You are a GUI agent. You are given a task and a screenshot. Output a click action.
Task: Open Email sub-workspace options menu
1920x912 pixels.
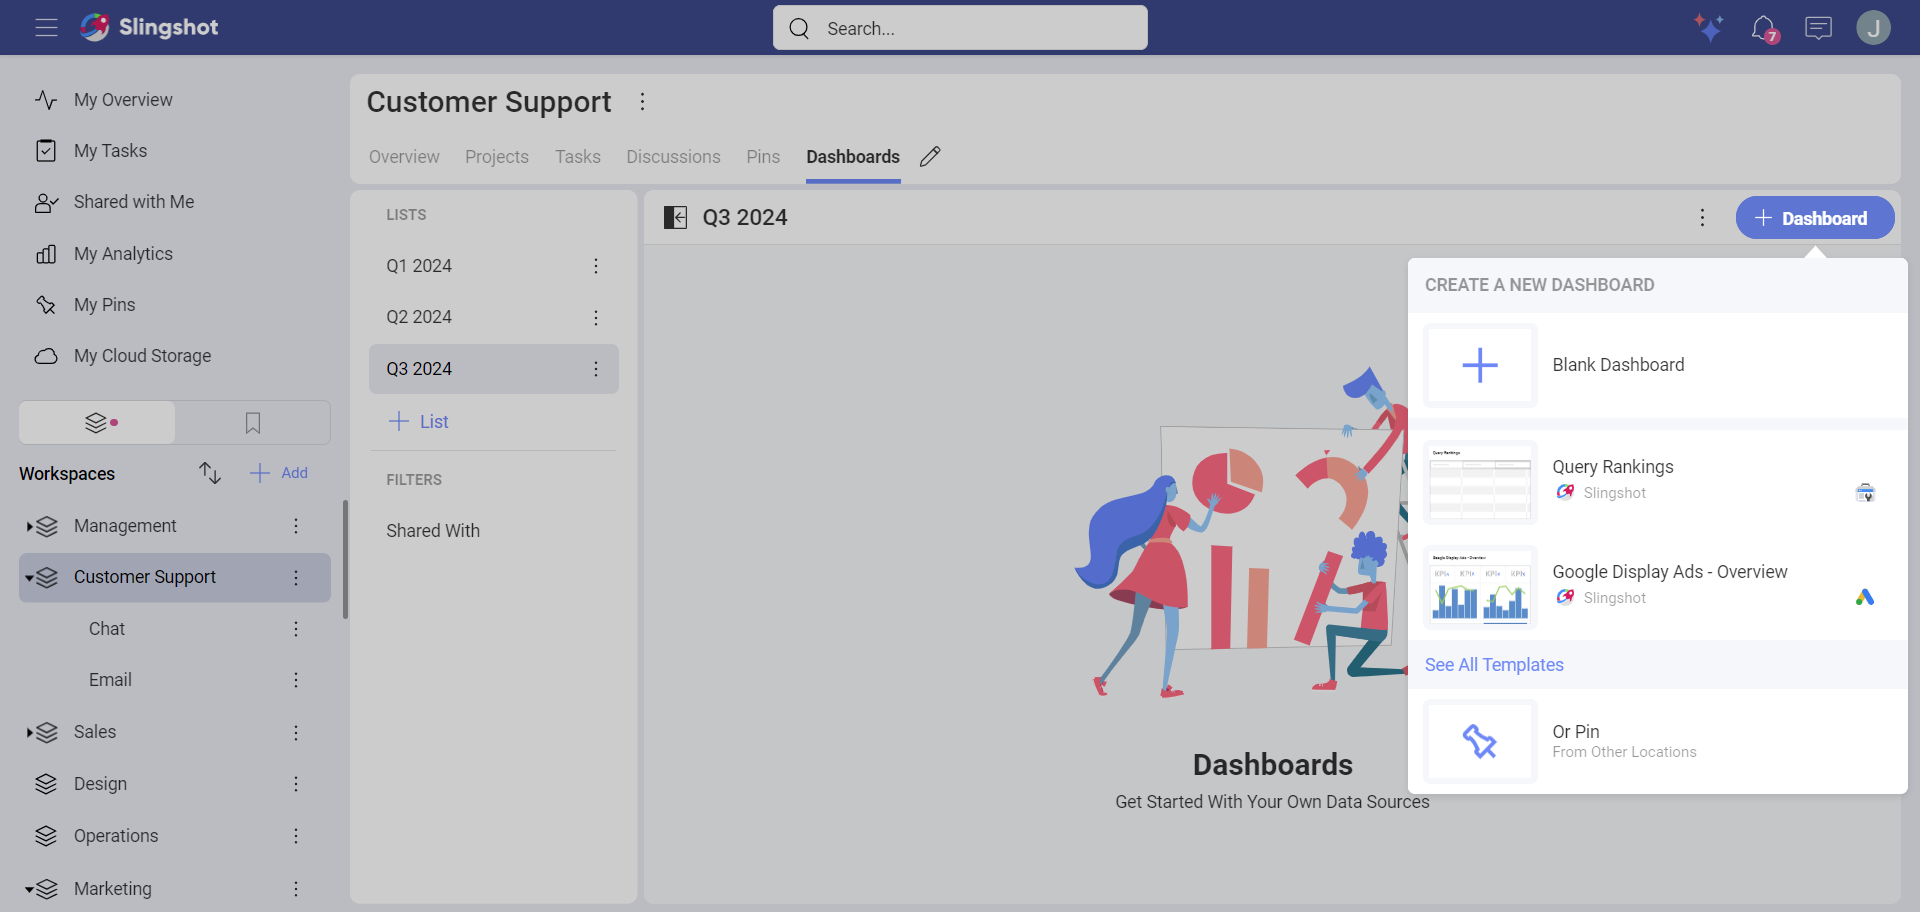coord(296,680)
